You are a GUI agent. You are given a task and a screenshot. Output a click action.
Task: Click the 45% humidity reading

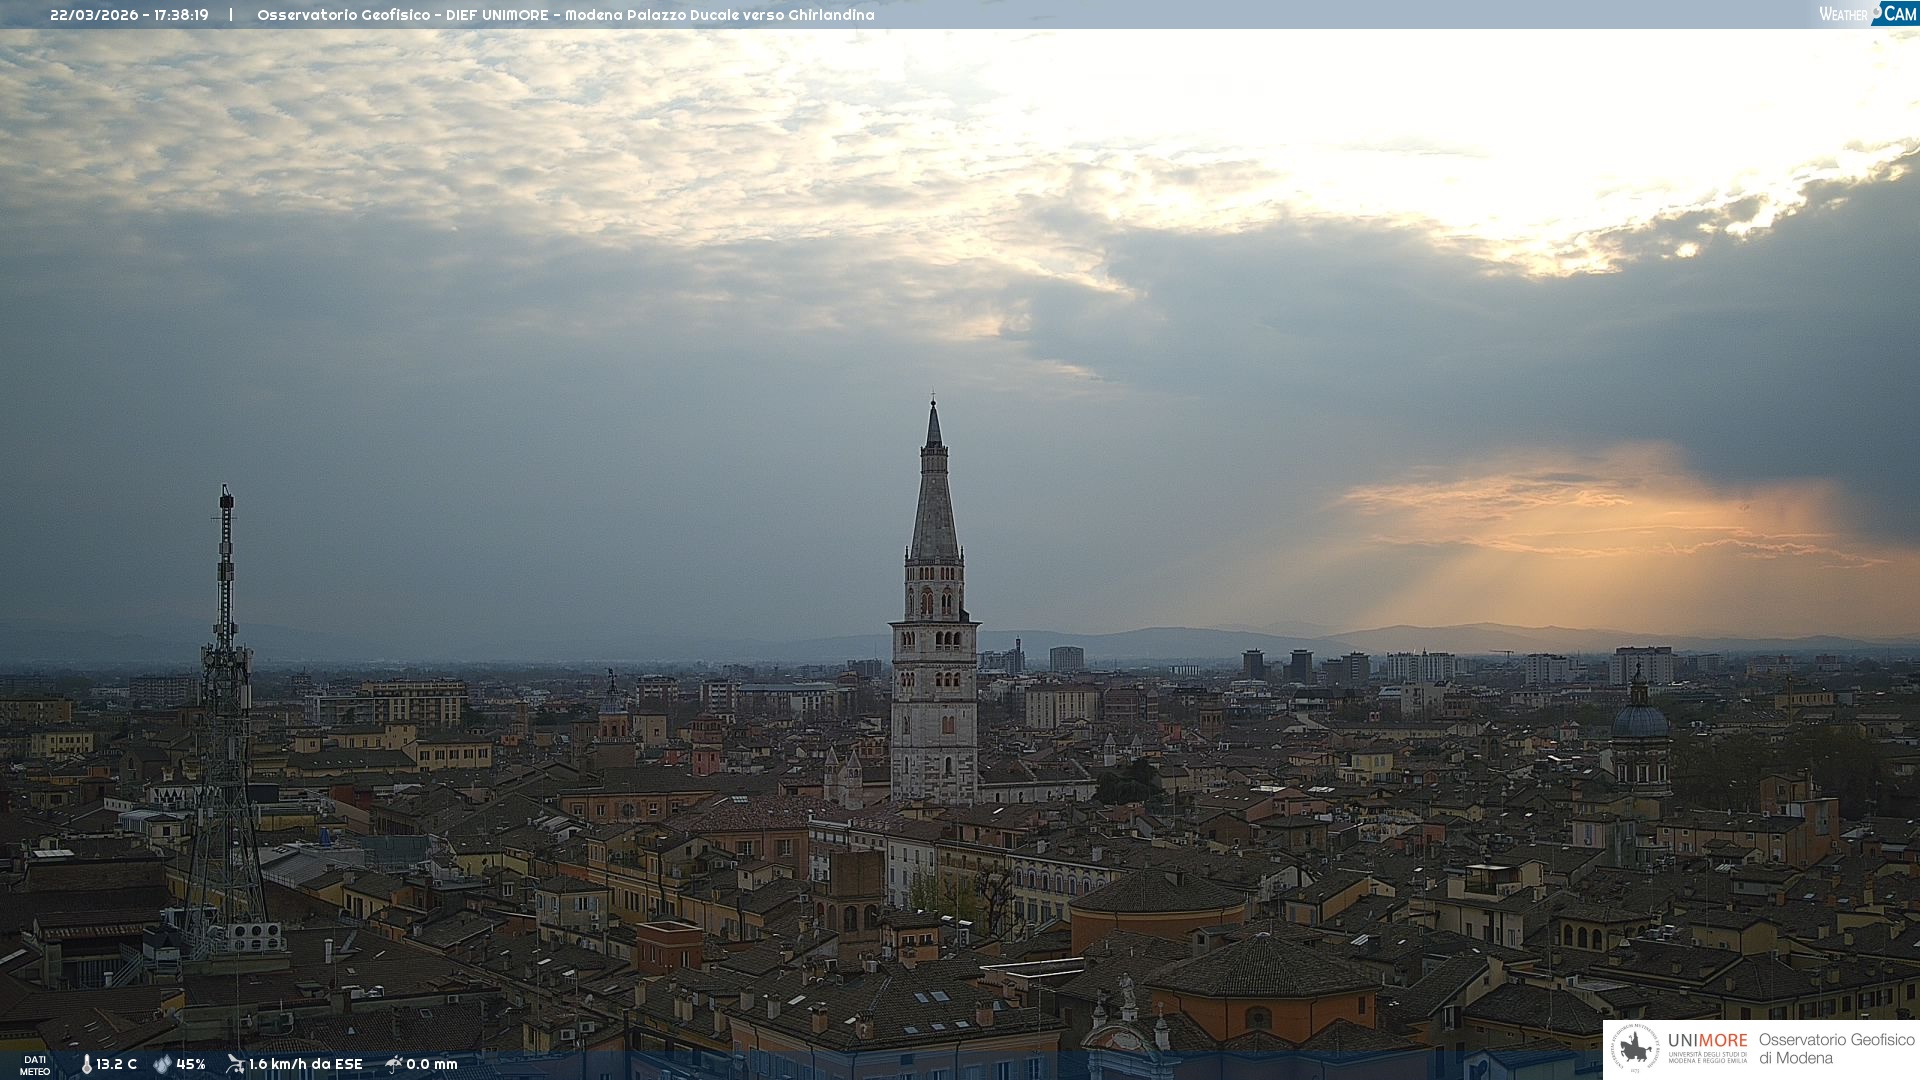tap(190, 1064)
